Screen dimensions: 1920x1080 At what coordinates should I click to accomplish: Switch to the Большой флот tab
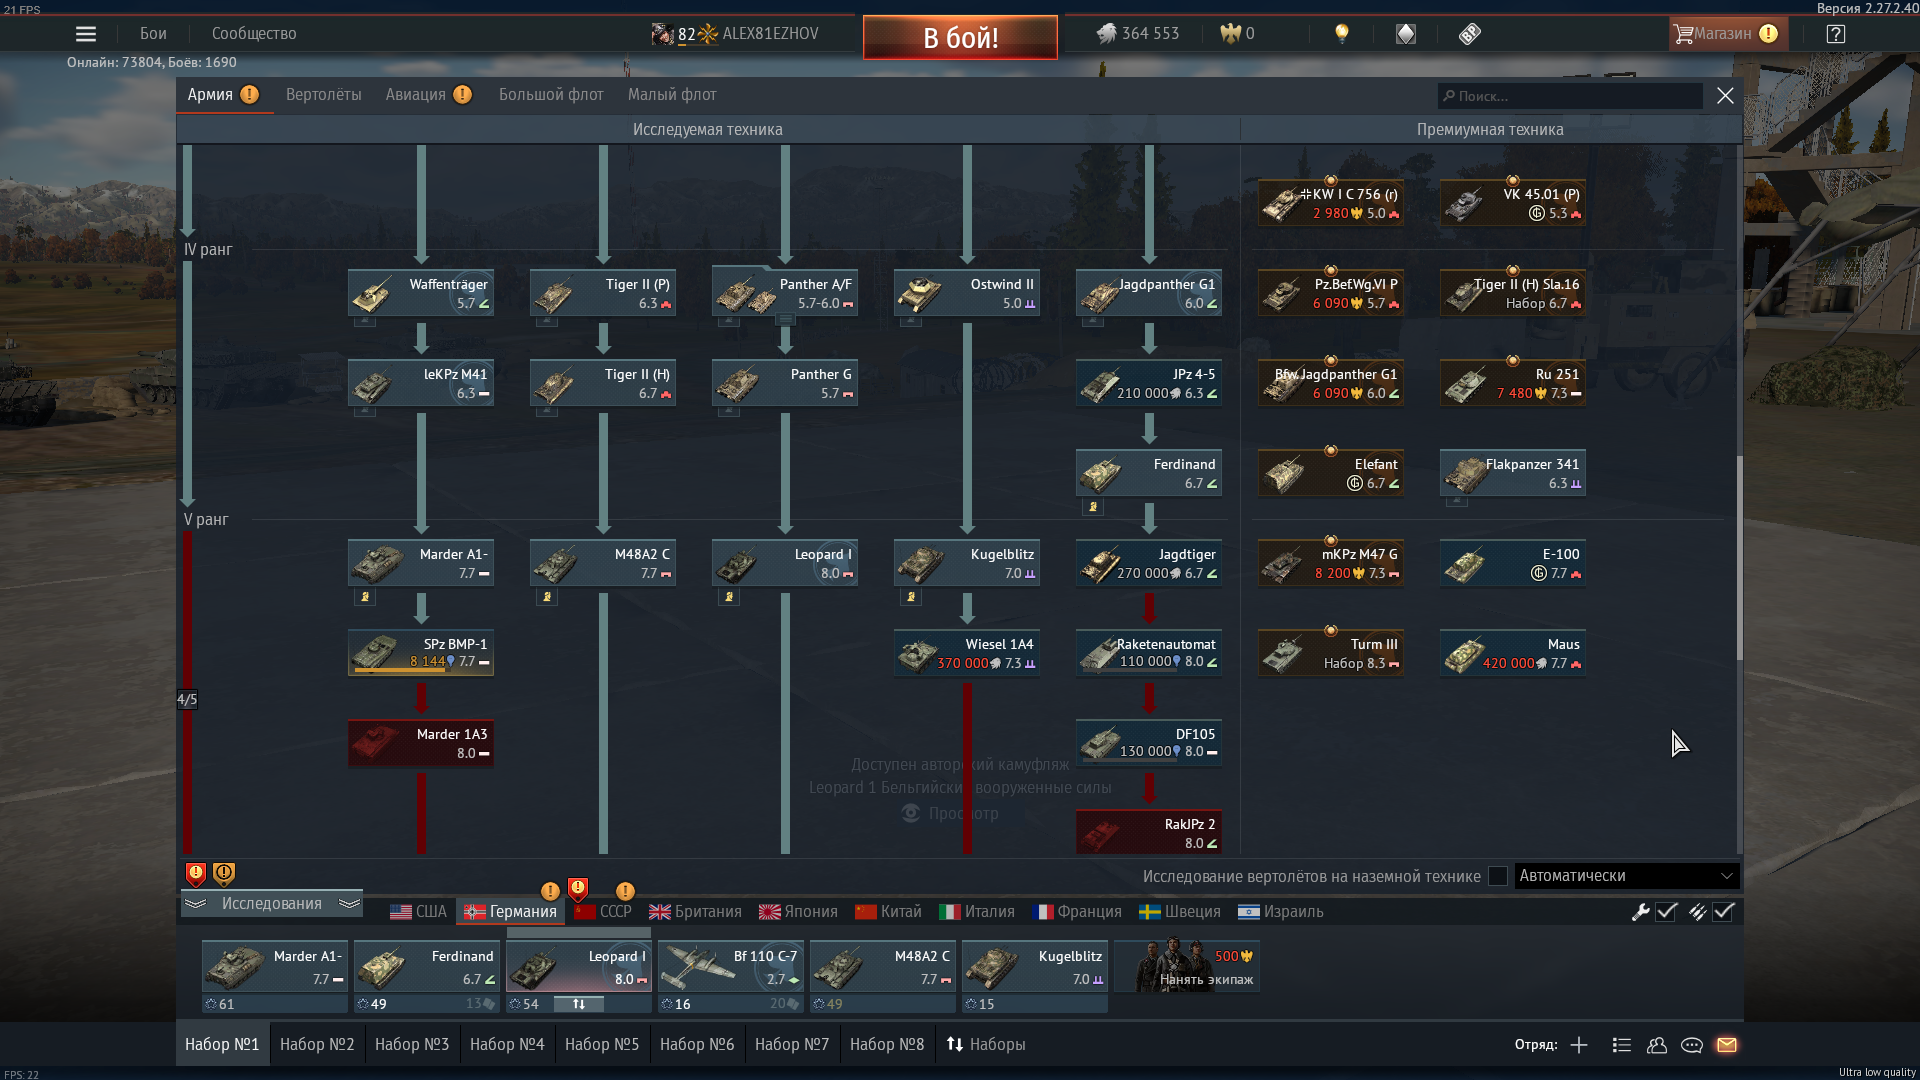point(551,95)
